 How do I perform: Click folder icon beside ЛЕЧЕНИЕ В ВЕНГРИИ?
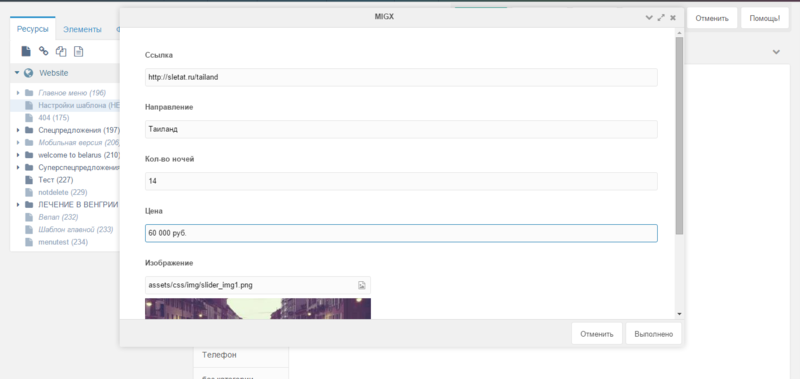(29, 205)
